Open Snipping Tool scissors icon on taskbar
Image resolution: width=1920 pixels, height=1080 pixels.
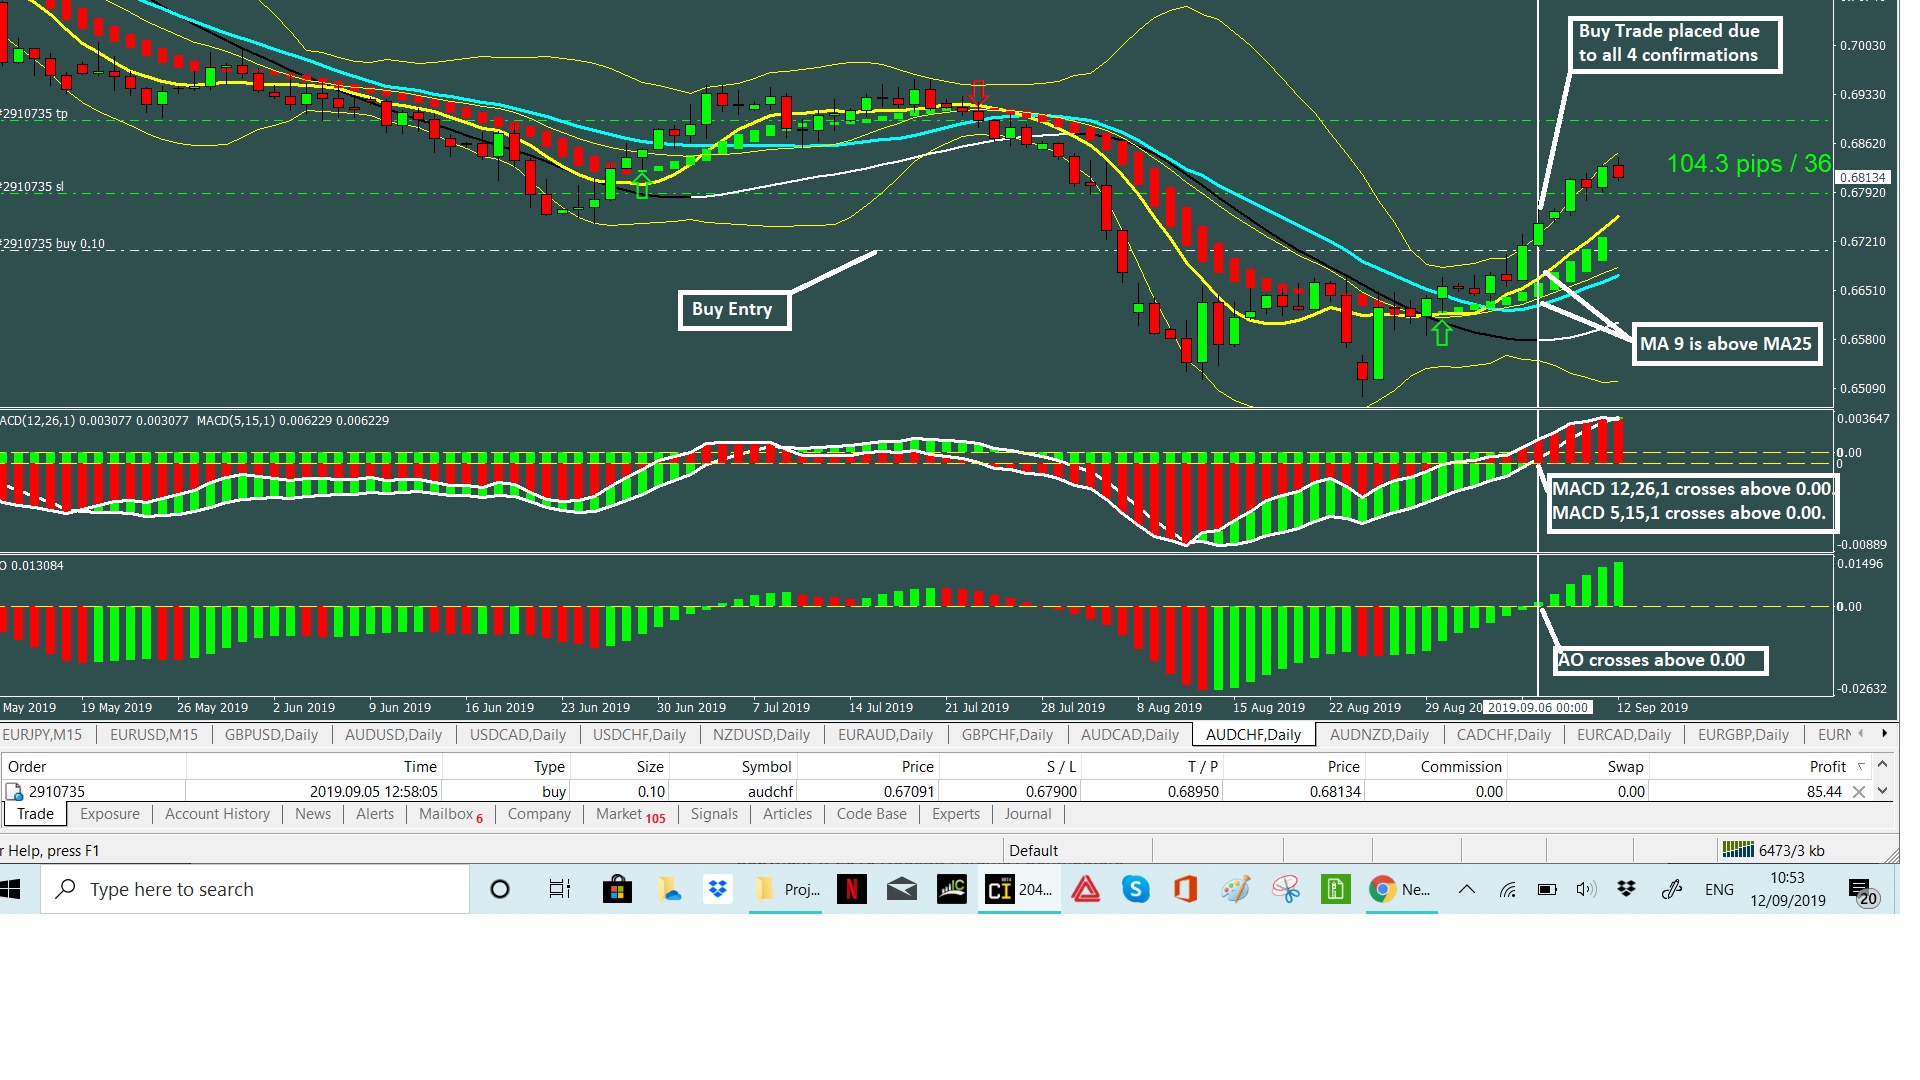(1286, 889)
